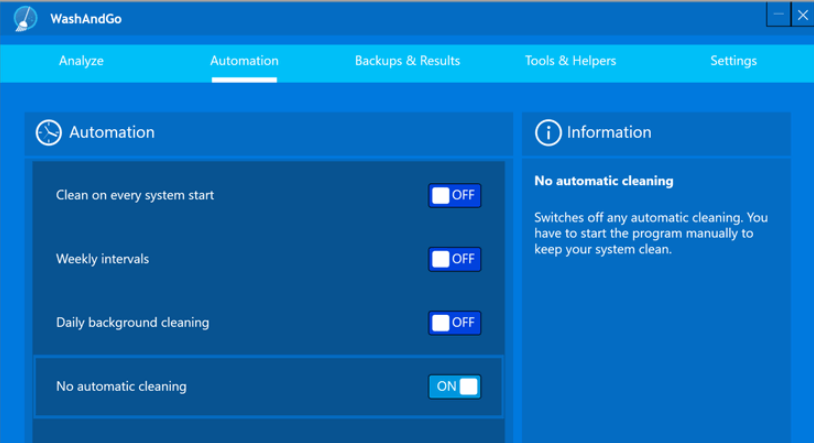Viewport: 814px width, 443px height.
Task: Click the 'Information' panel heading text
Action: 609,132
